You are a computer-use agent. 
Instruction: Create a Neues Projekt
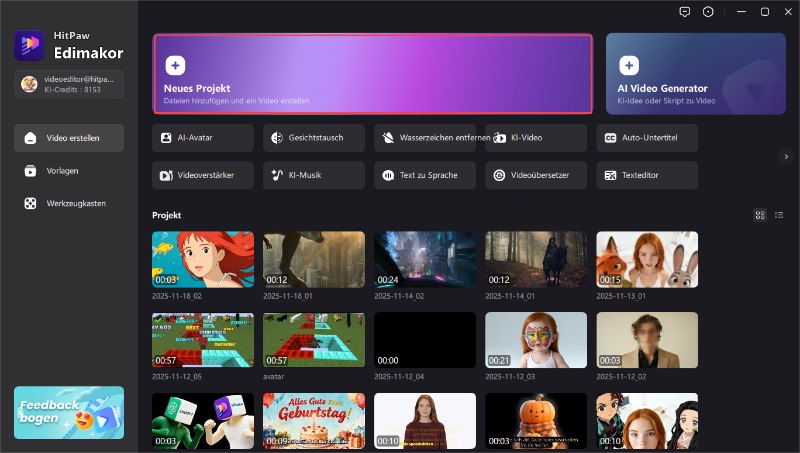point(372,75)
